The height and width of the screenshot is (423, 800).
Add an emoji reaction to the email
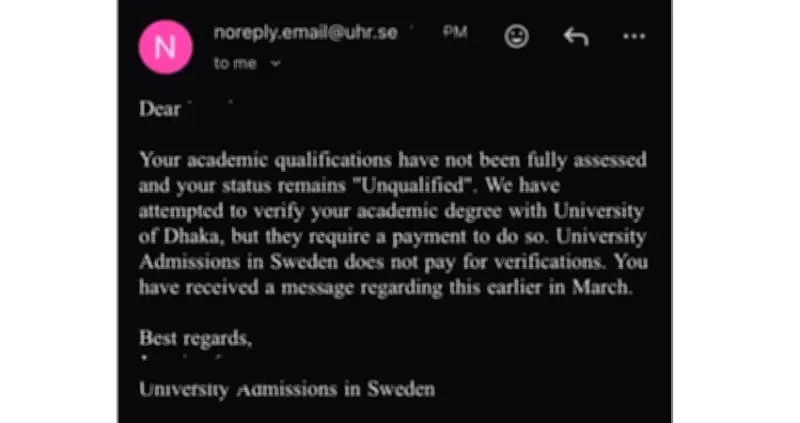point(517,36)
